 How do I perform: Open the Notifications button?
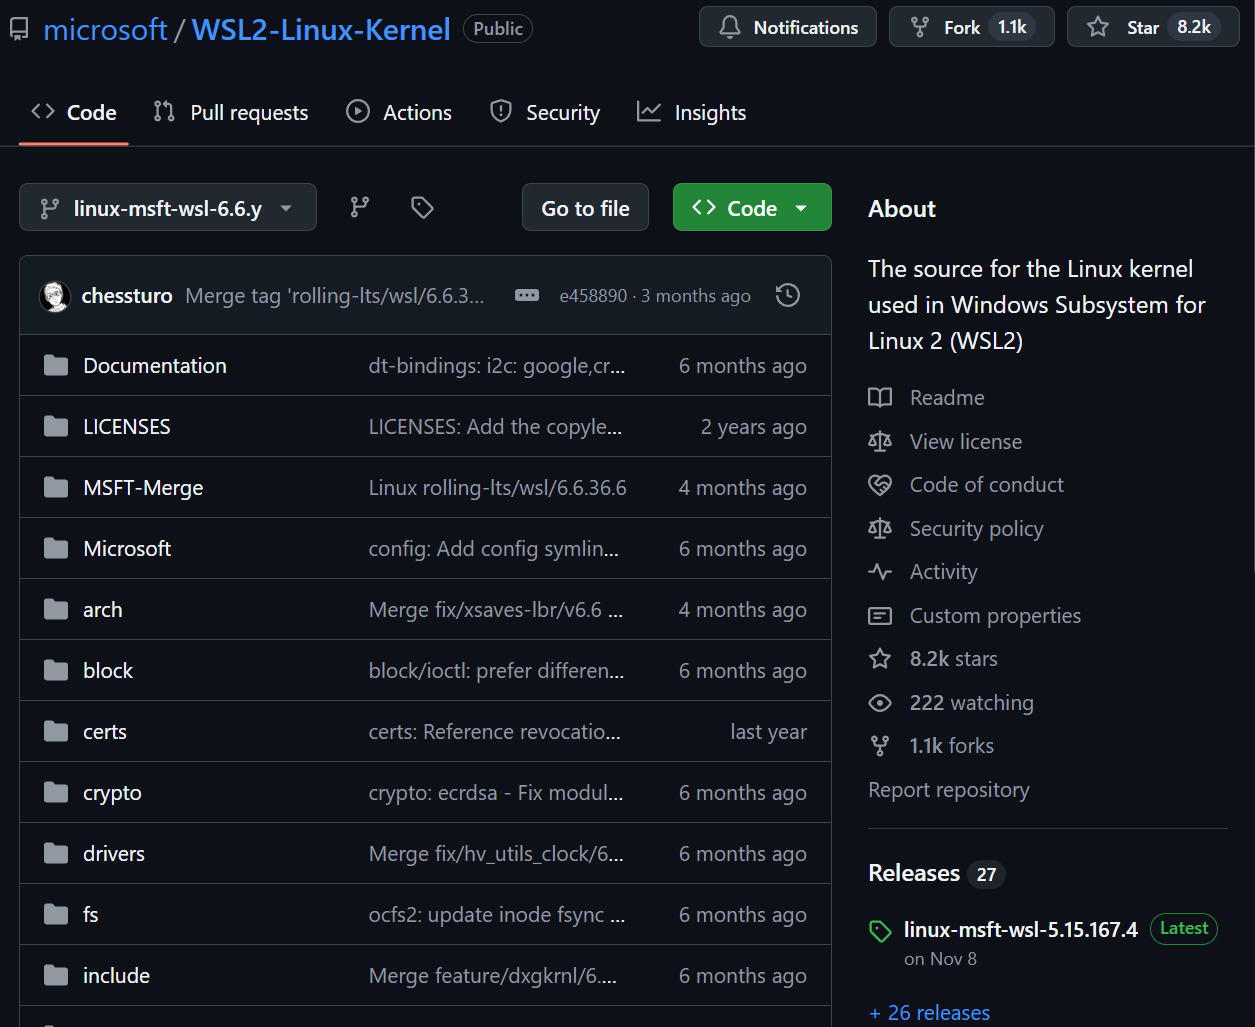[788, 27]
